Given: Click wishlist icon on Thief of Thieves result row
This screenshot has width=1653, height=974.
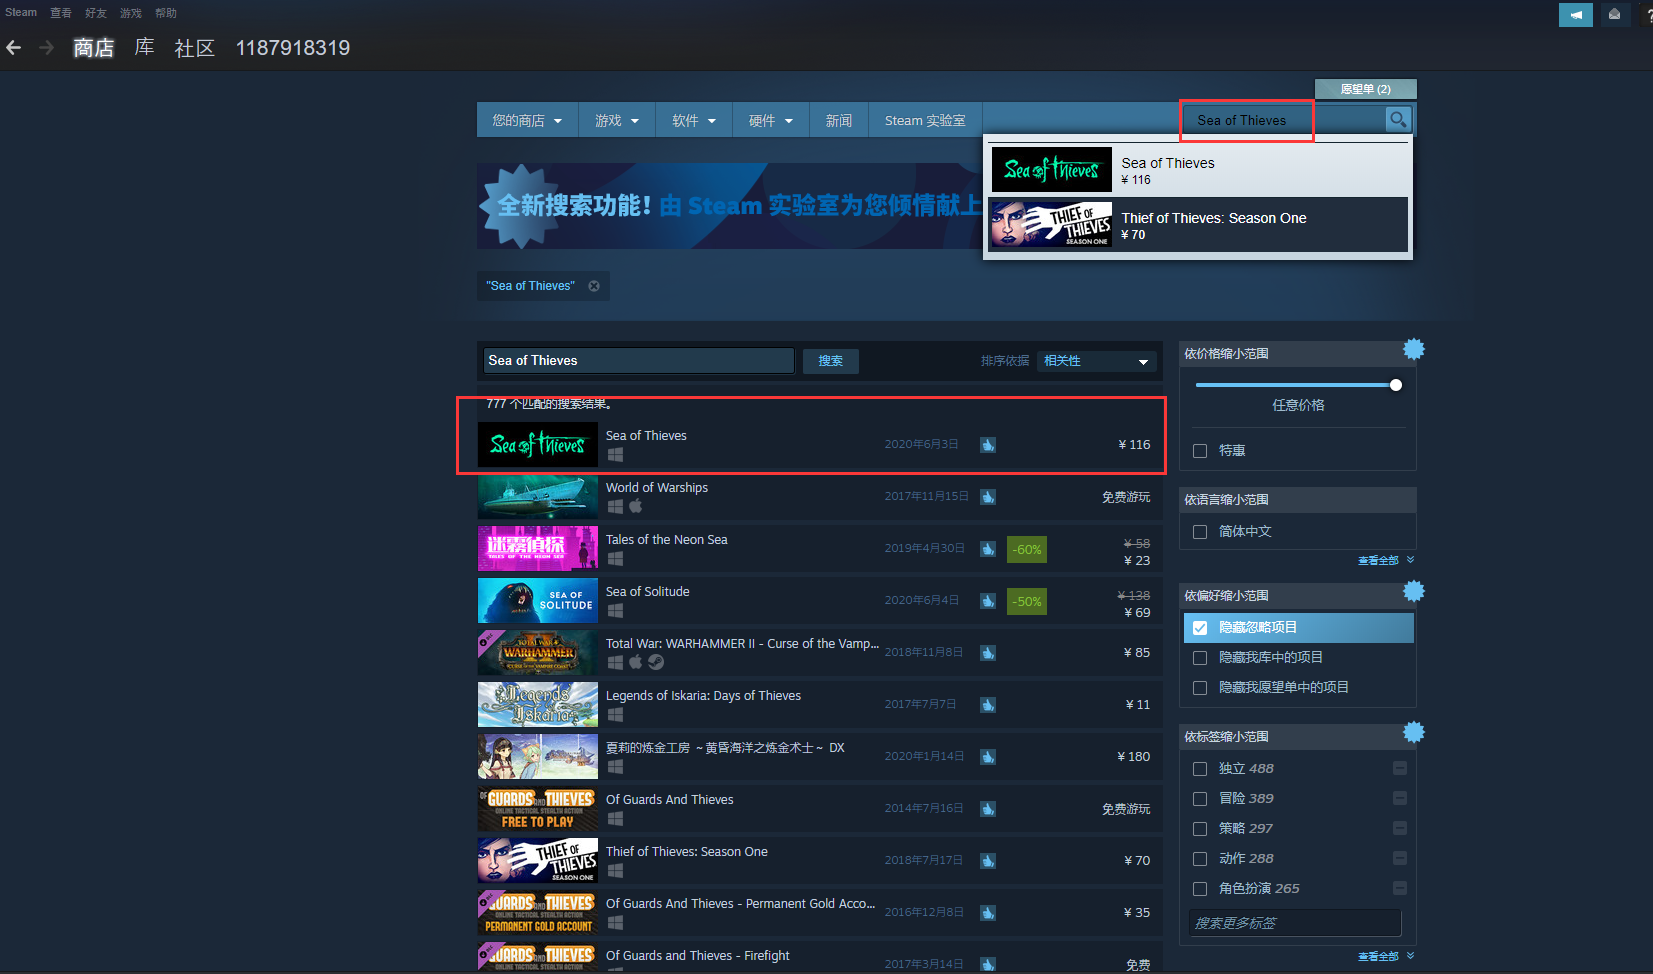Looking at the screenshot, I should 988,861.
